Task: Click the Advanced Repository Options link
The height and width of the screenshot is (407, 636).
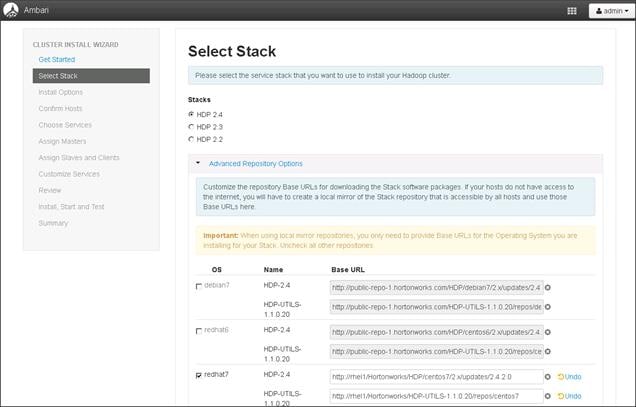Action: (256, 164)
